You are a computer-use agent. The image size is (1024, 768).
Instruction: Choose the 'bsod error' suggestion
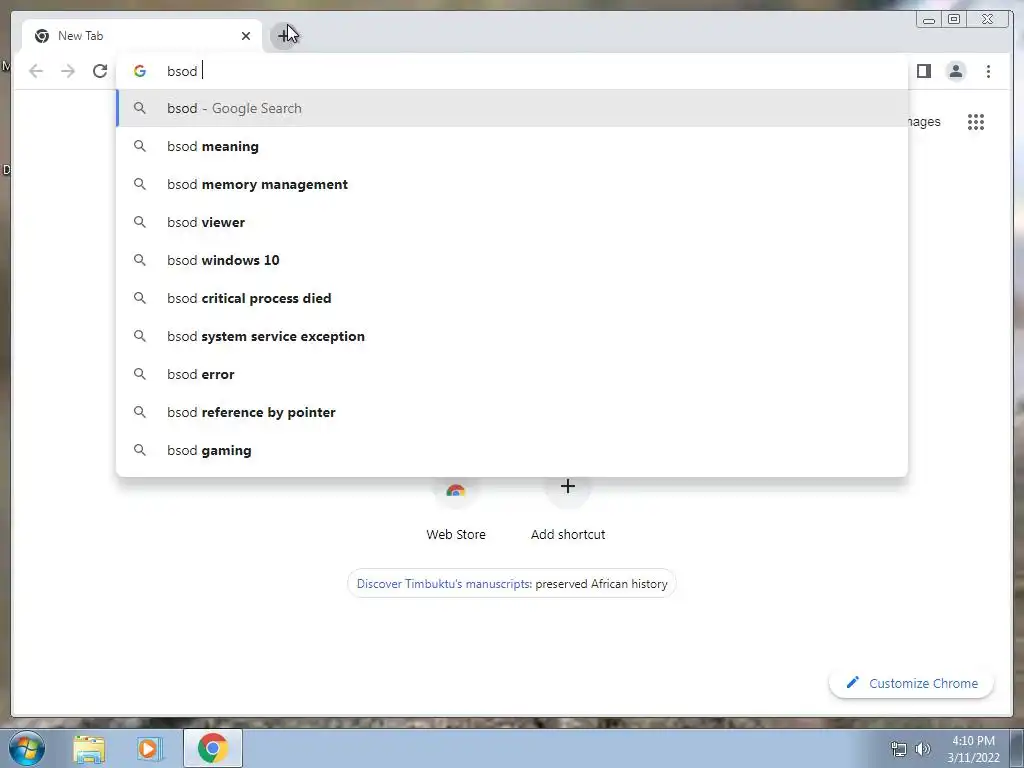(x=512, y=374)
